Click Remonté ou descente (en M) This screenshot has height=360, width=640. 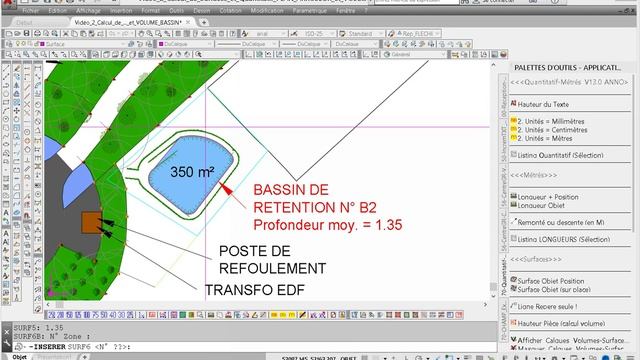click(x=560, y=222)
